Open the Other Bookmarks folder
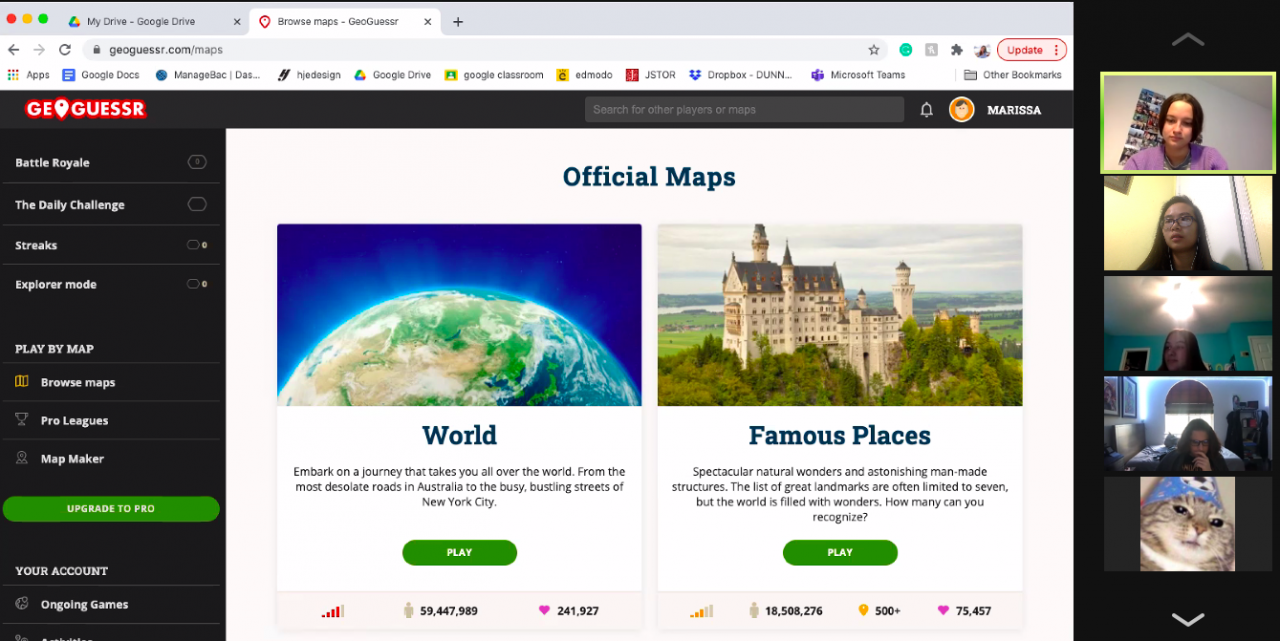This screenshot has height=641, width=1280. click(1012, 75)
